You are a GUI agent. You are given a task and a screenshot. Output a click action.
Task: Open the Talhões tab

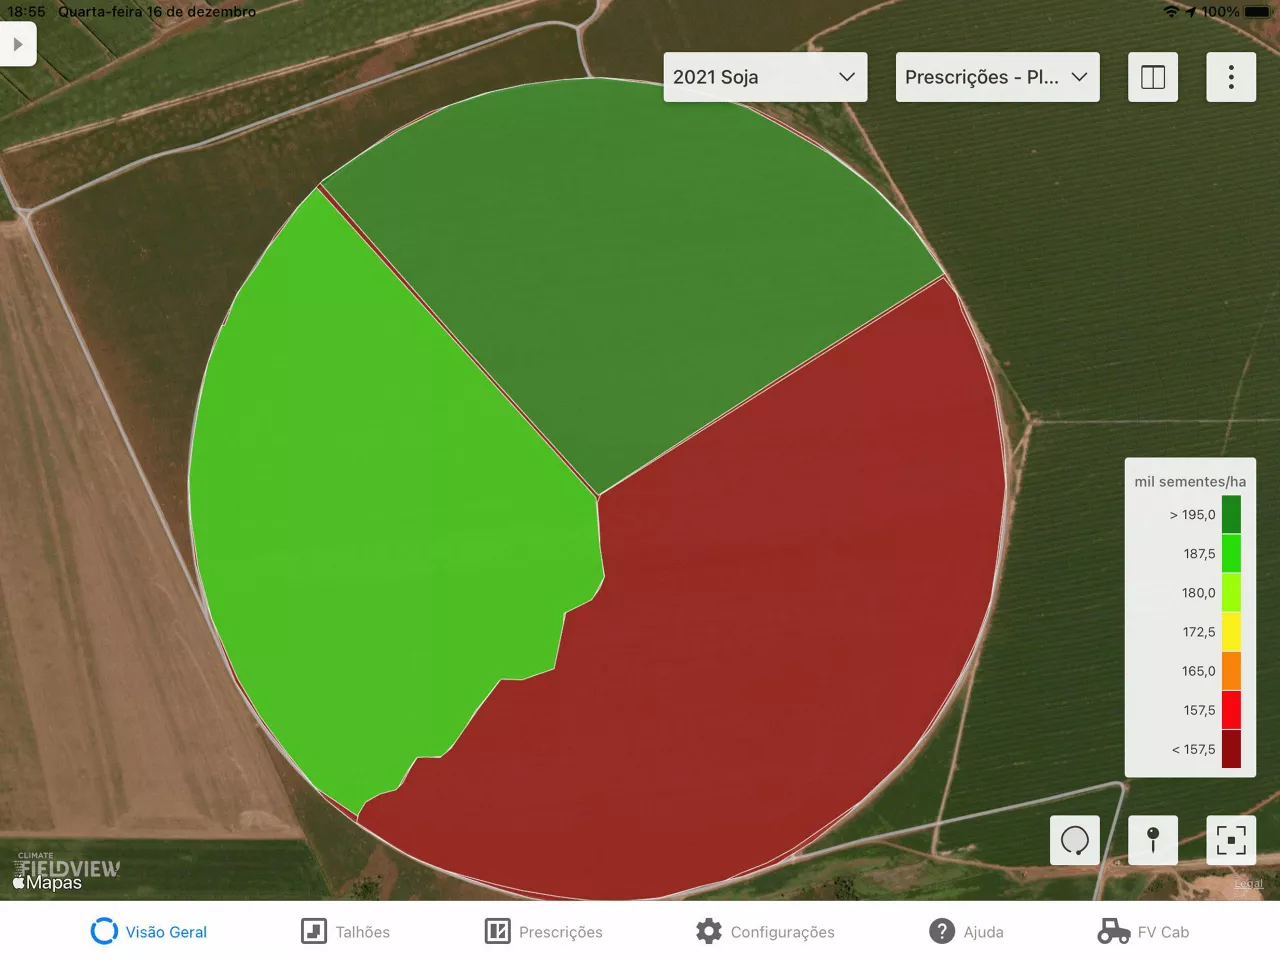(346, 931)
